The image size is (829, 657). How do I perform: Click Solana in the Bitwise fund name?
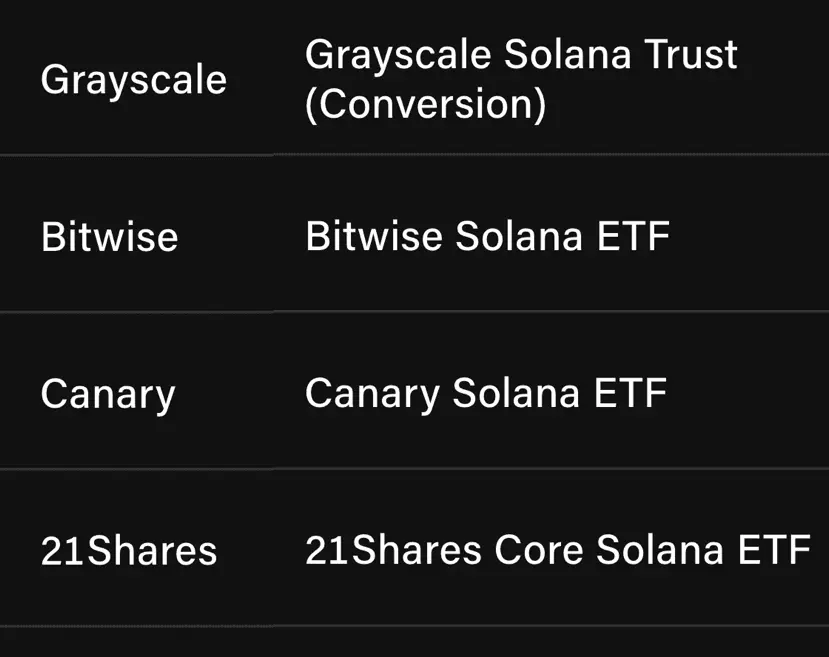point(519,236)
